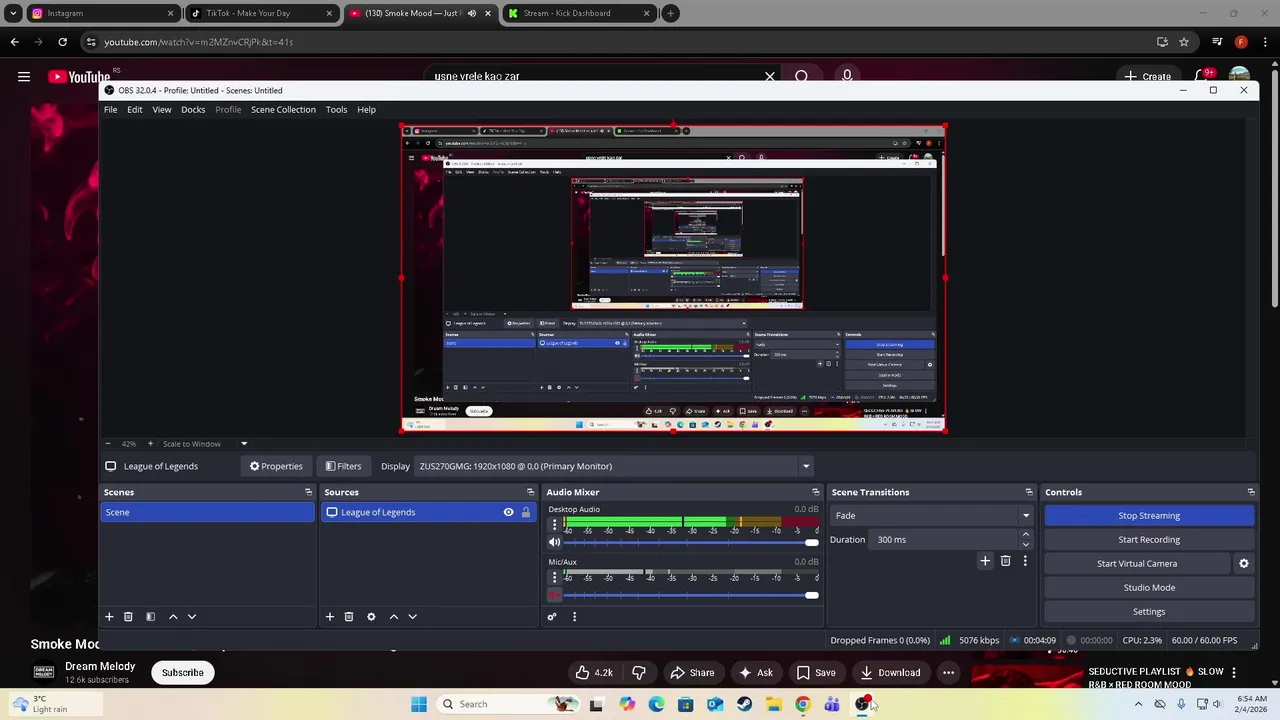Image resolution: width=1280 pixels, height=720 pixels.
Task: Open Chrome tab search dropdown
Action: [x=13, y=13]
